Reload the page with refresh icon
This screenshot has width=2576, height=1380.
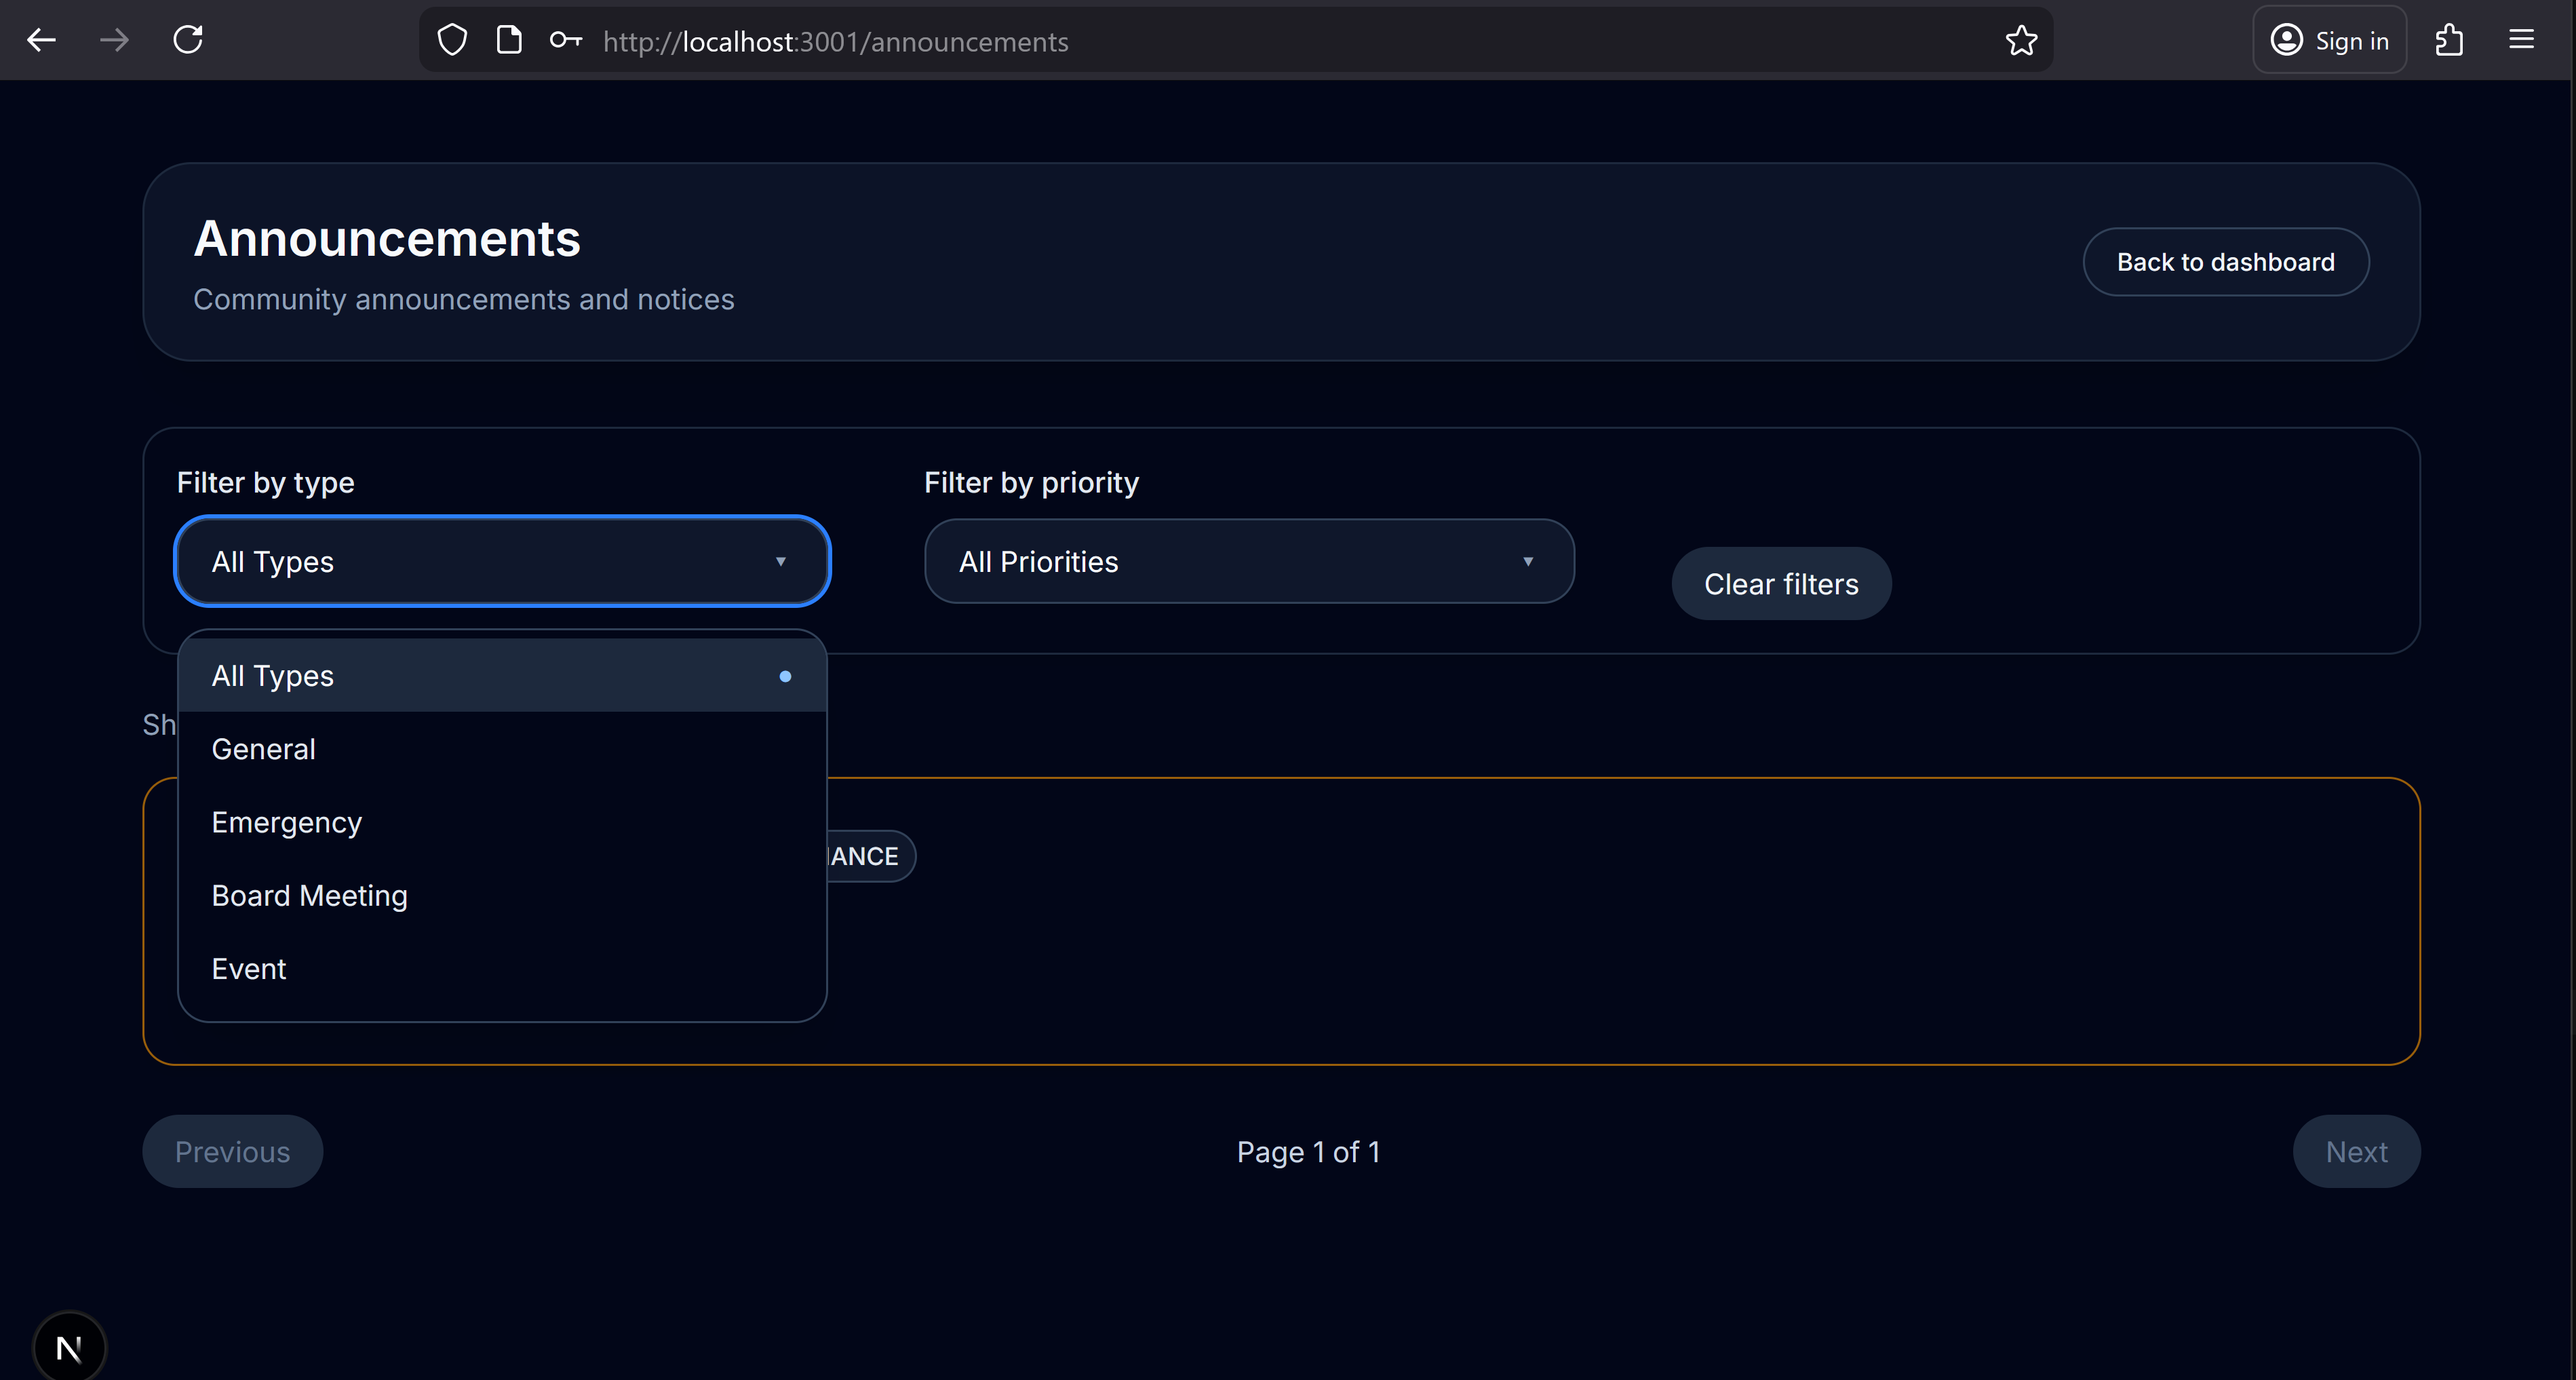[188, 40]
